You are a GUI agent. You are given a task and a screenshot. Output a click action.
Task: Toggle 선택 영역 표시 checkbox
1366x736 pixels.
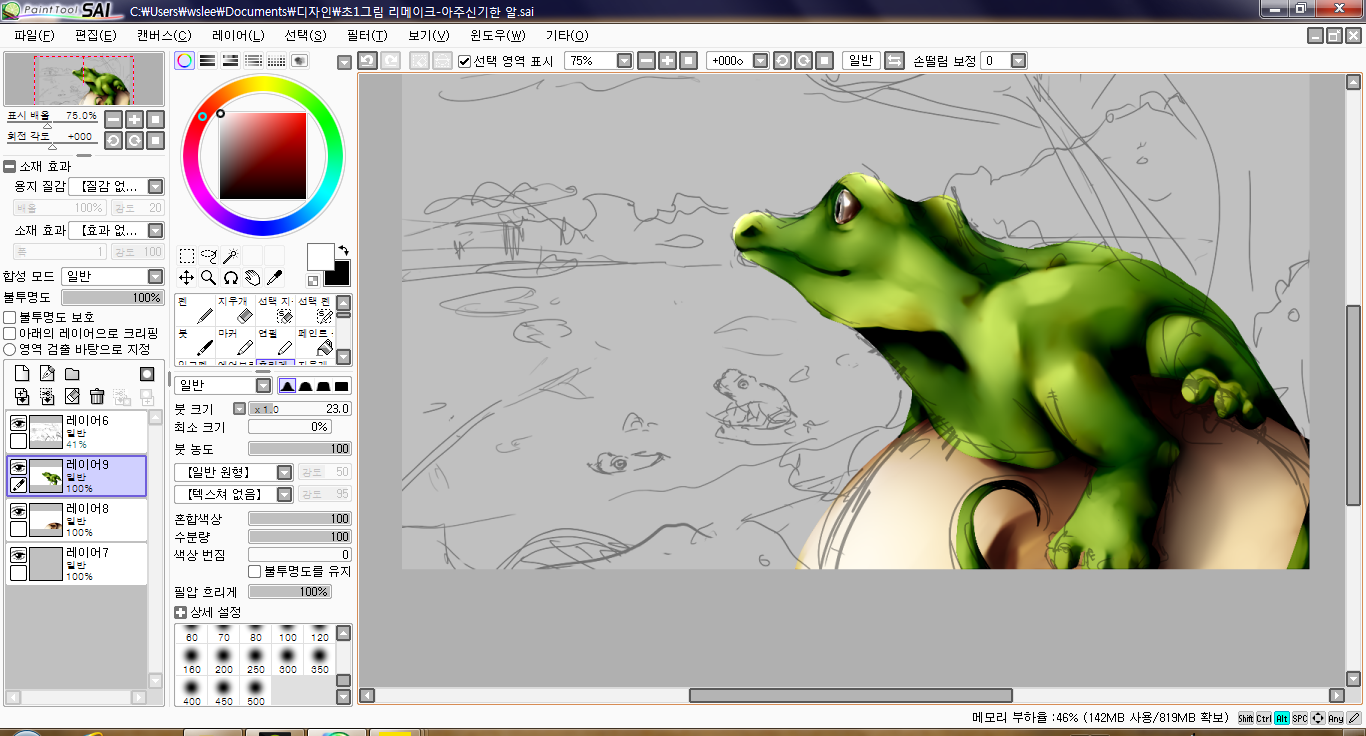(465, 61)
